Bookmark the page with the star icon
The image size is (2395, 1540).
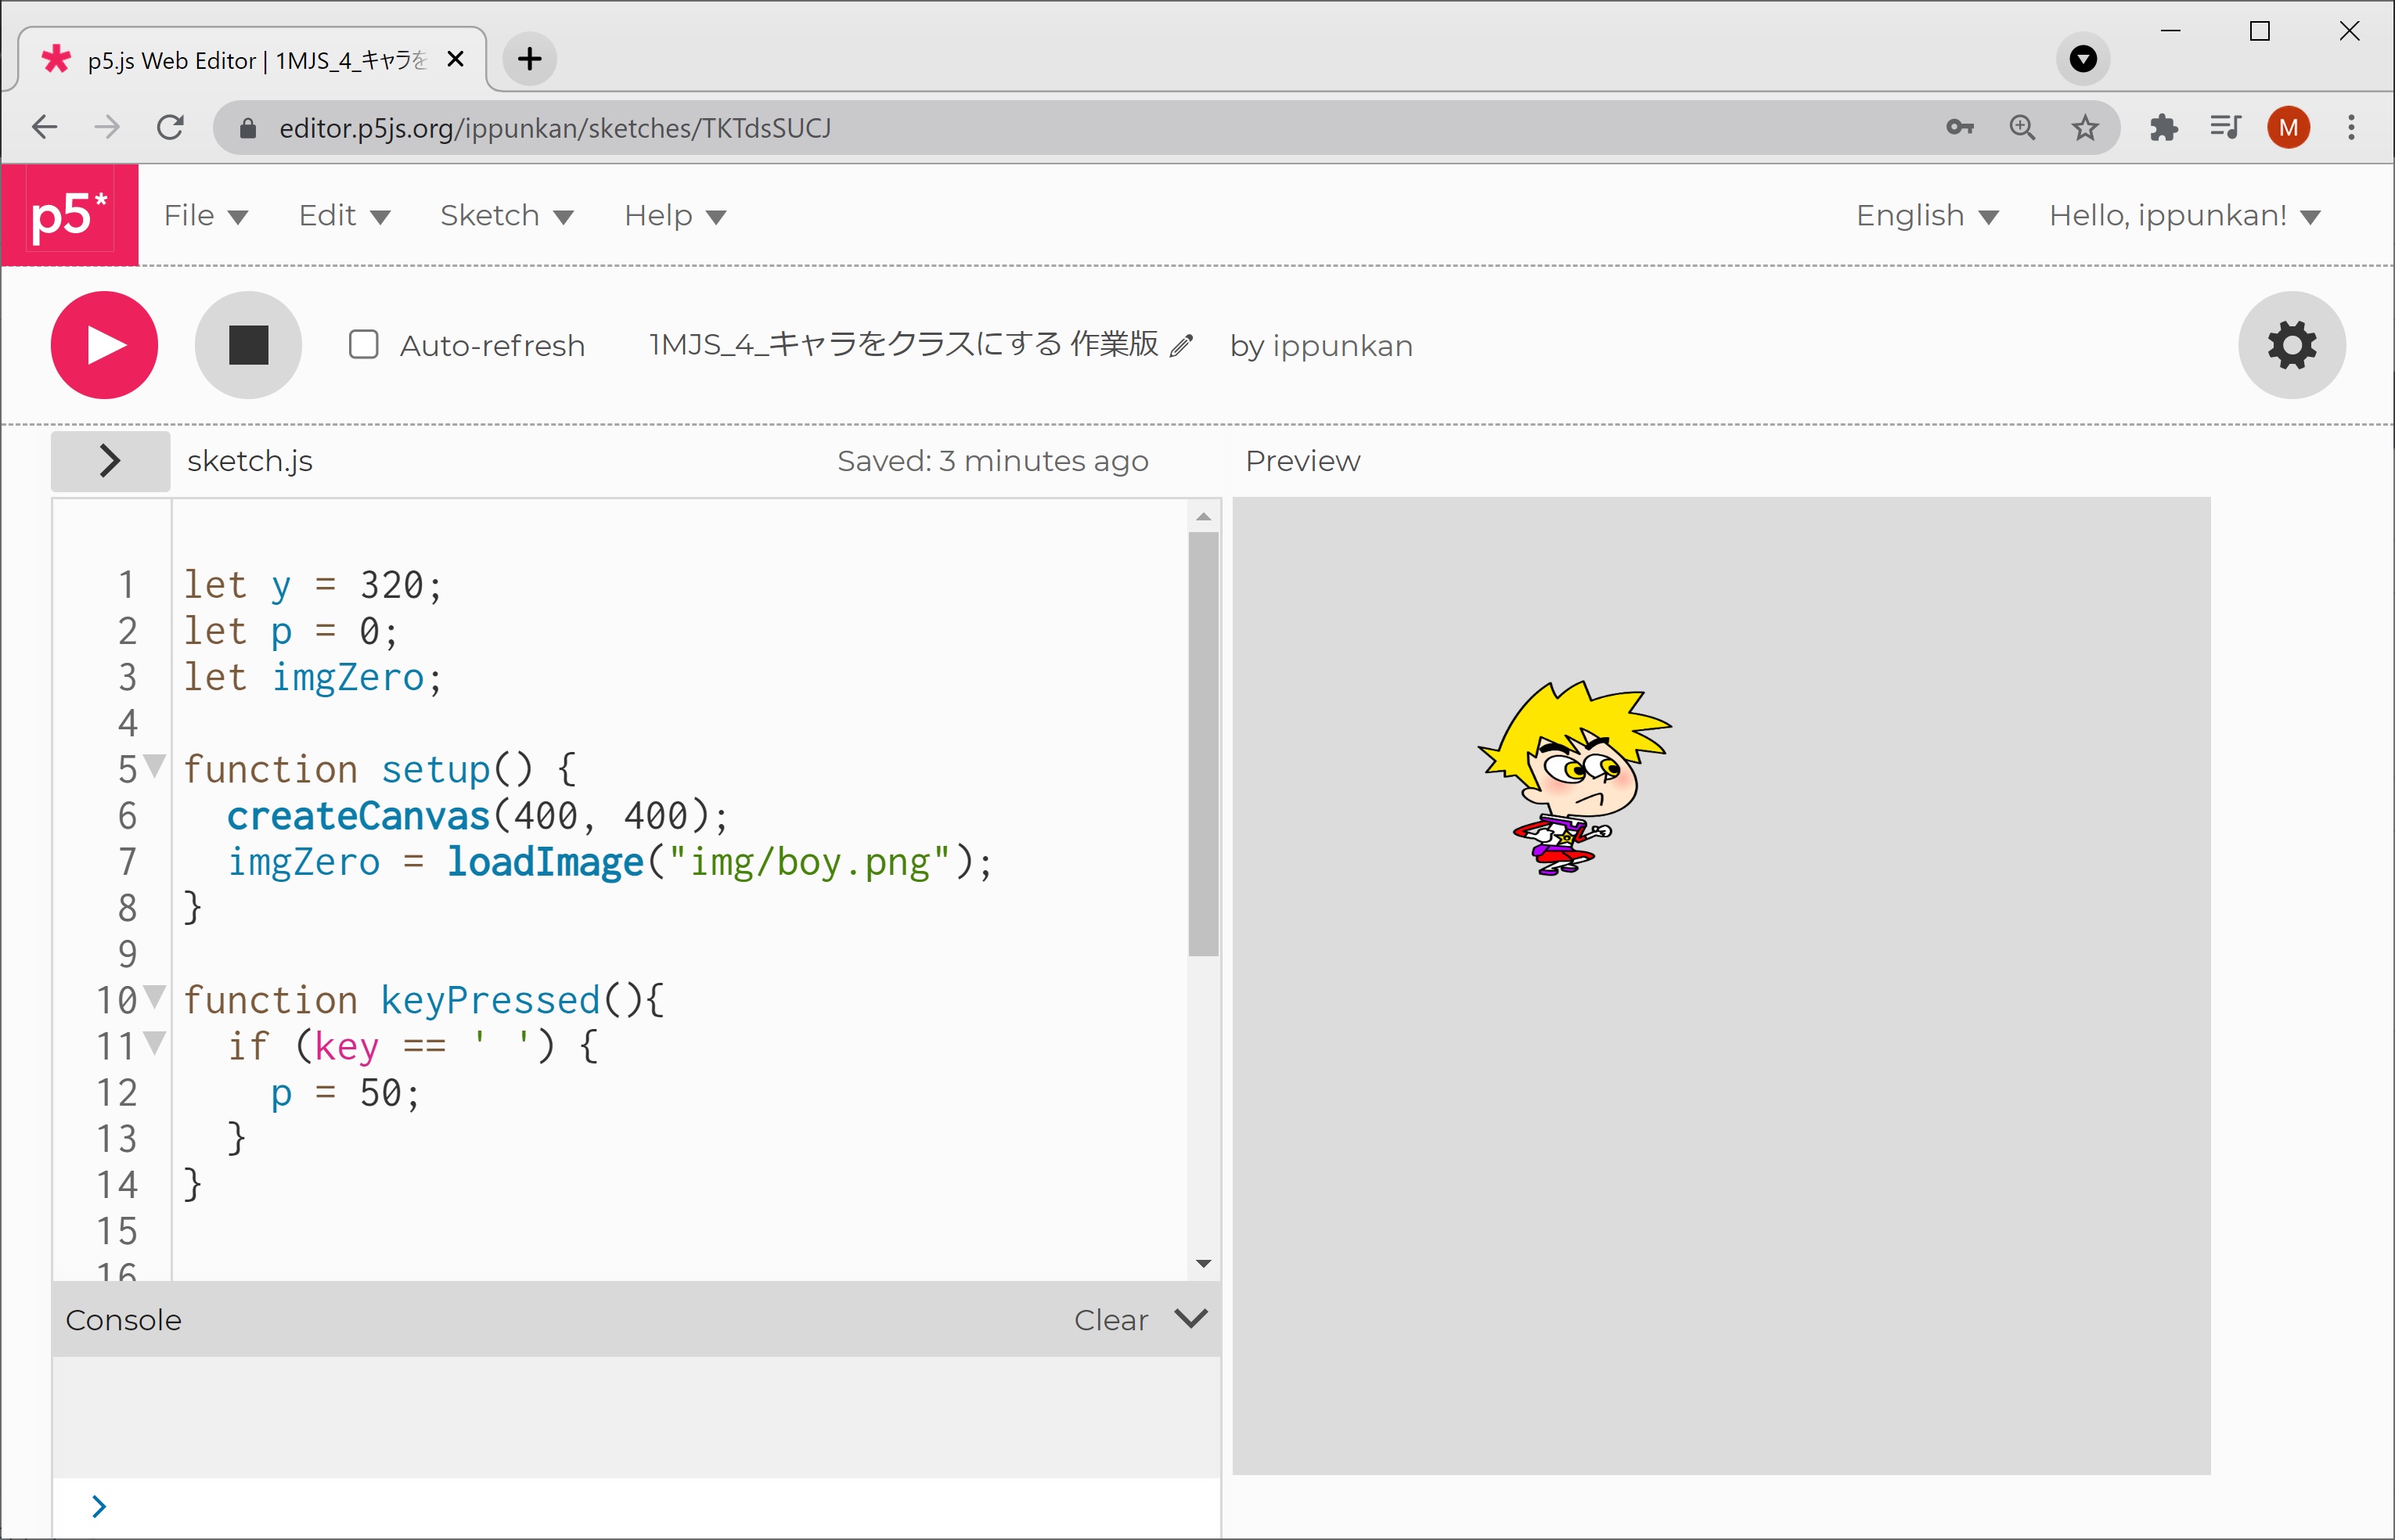click(x=2085, y=127)
